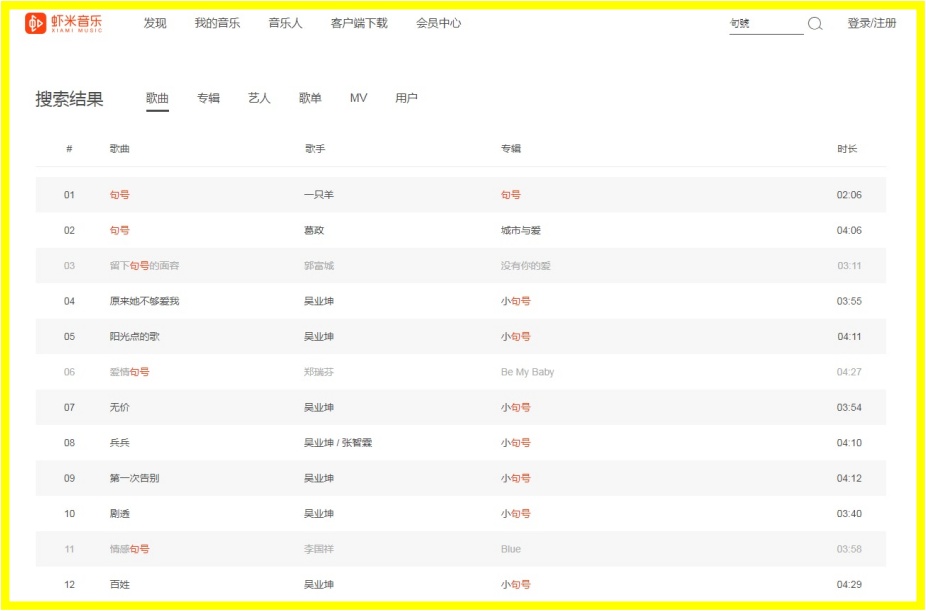Viewport: 926px width, 611px height.
Task: Click artist 吴业坤 / 张智霖 in row 08
Action: click(x=338, y=443)
